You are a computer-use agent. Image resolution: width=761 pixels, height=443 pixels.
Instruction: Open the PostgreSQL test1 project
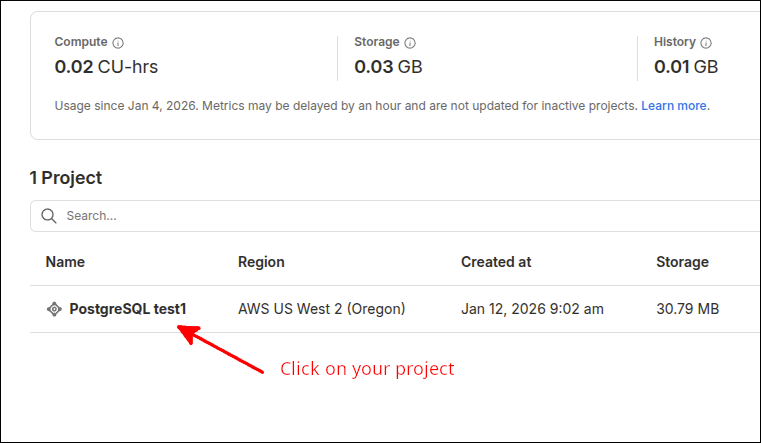(128, 309)
